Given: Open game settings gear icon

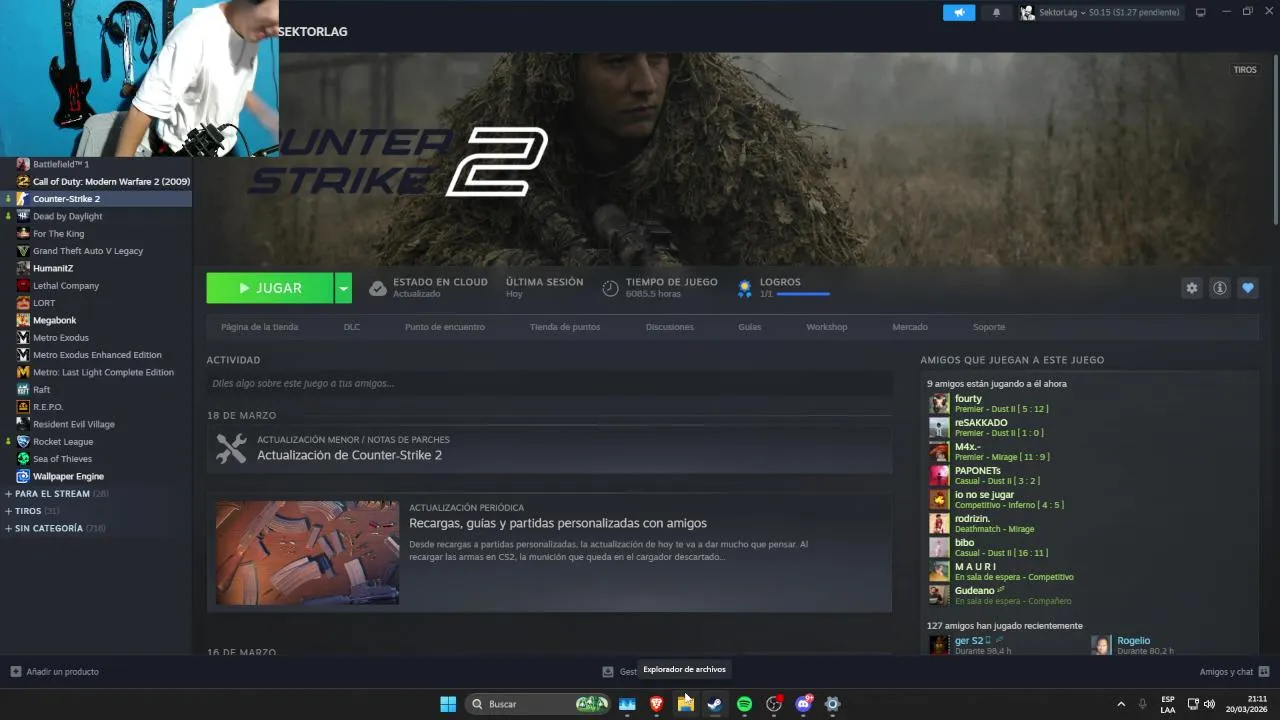Looking at the screenshot, I should point(1192,288).
